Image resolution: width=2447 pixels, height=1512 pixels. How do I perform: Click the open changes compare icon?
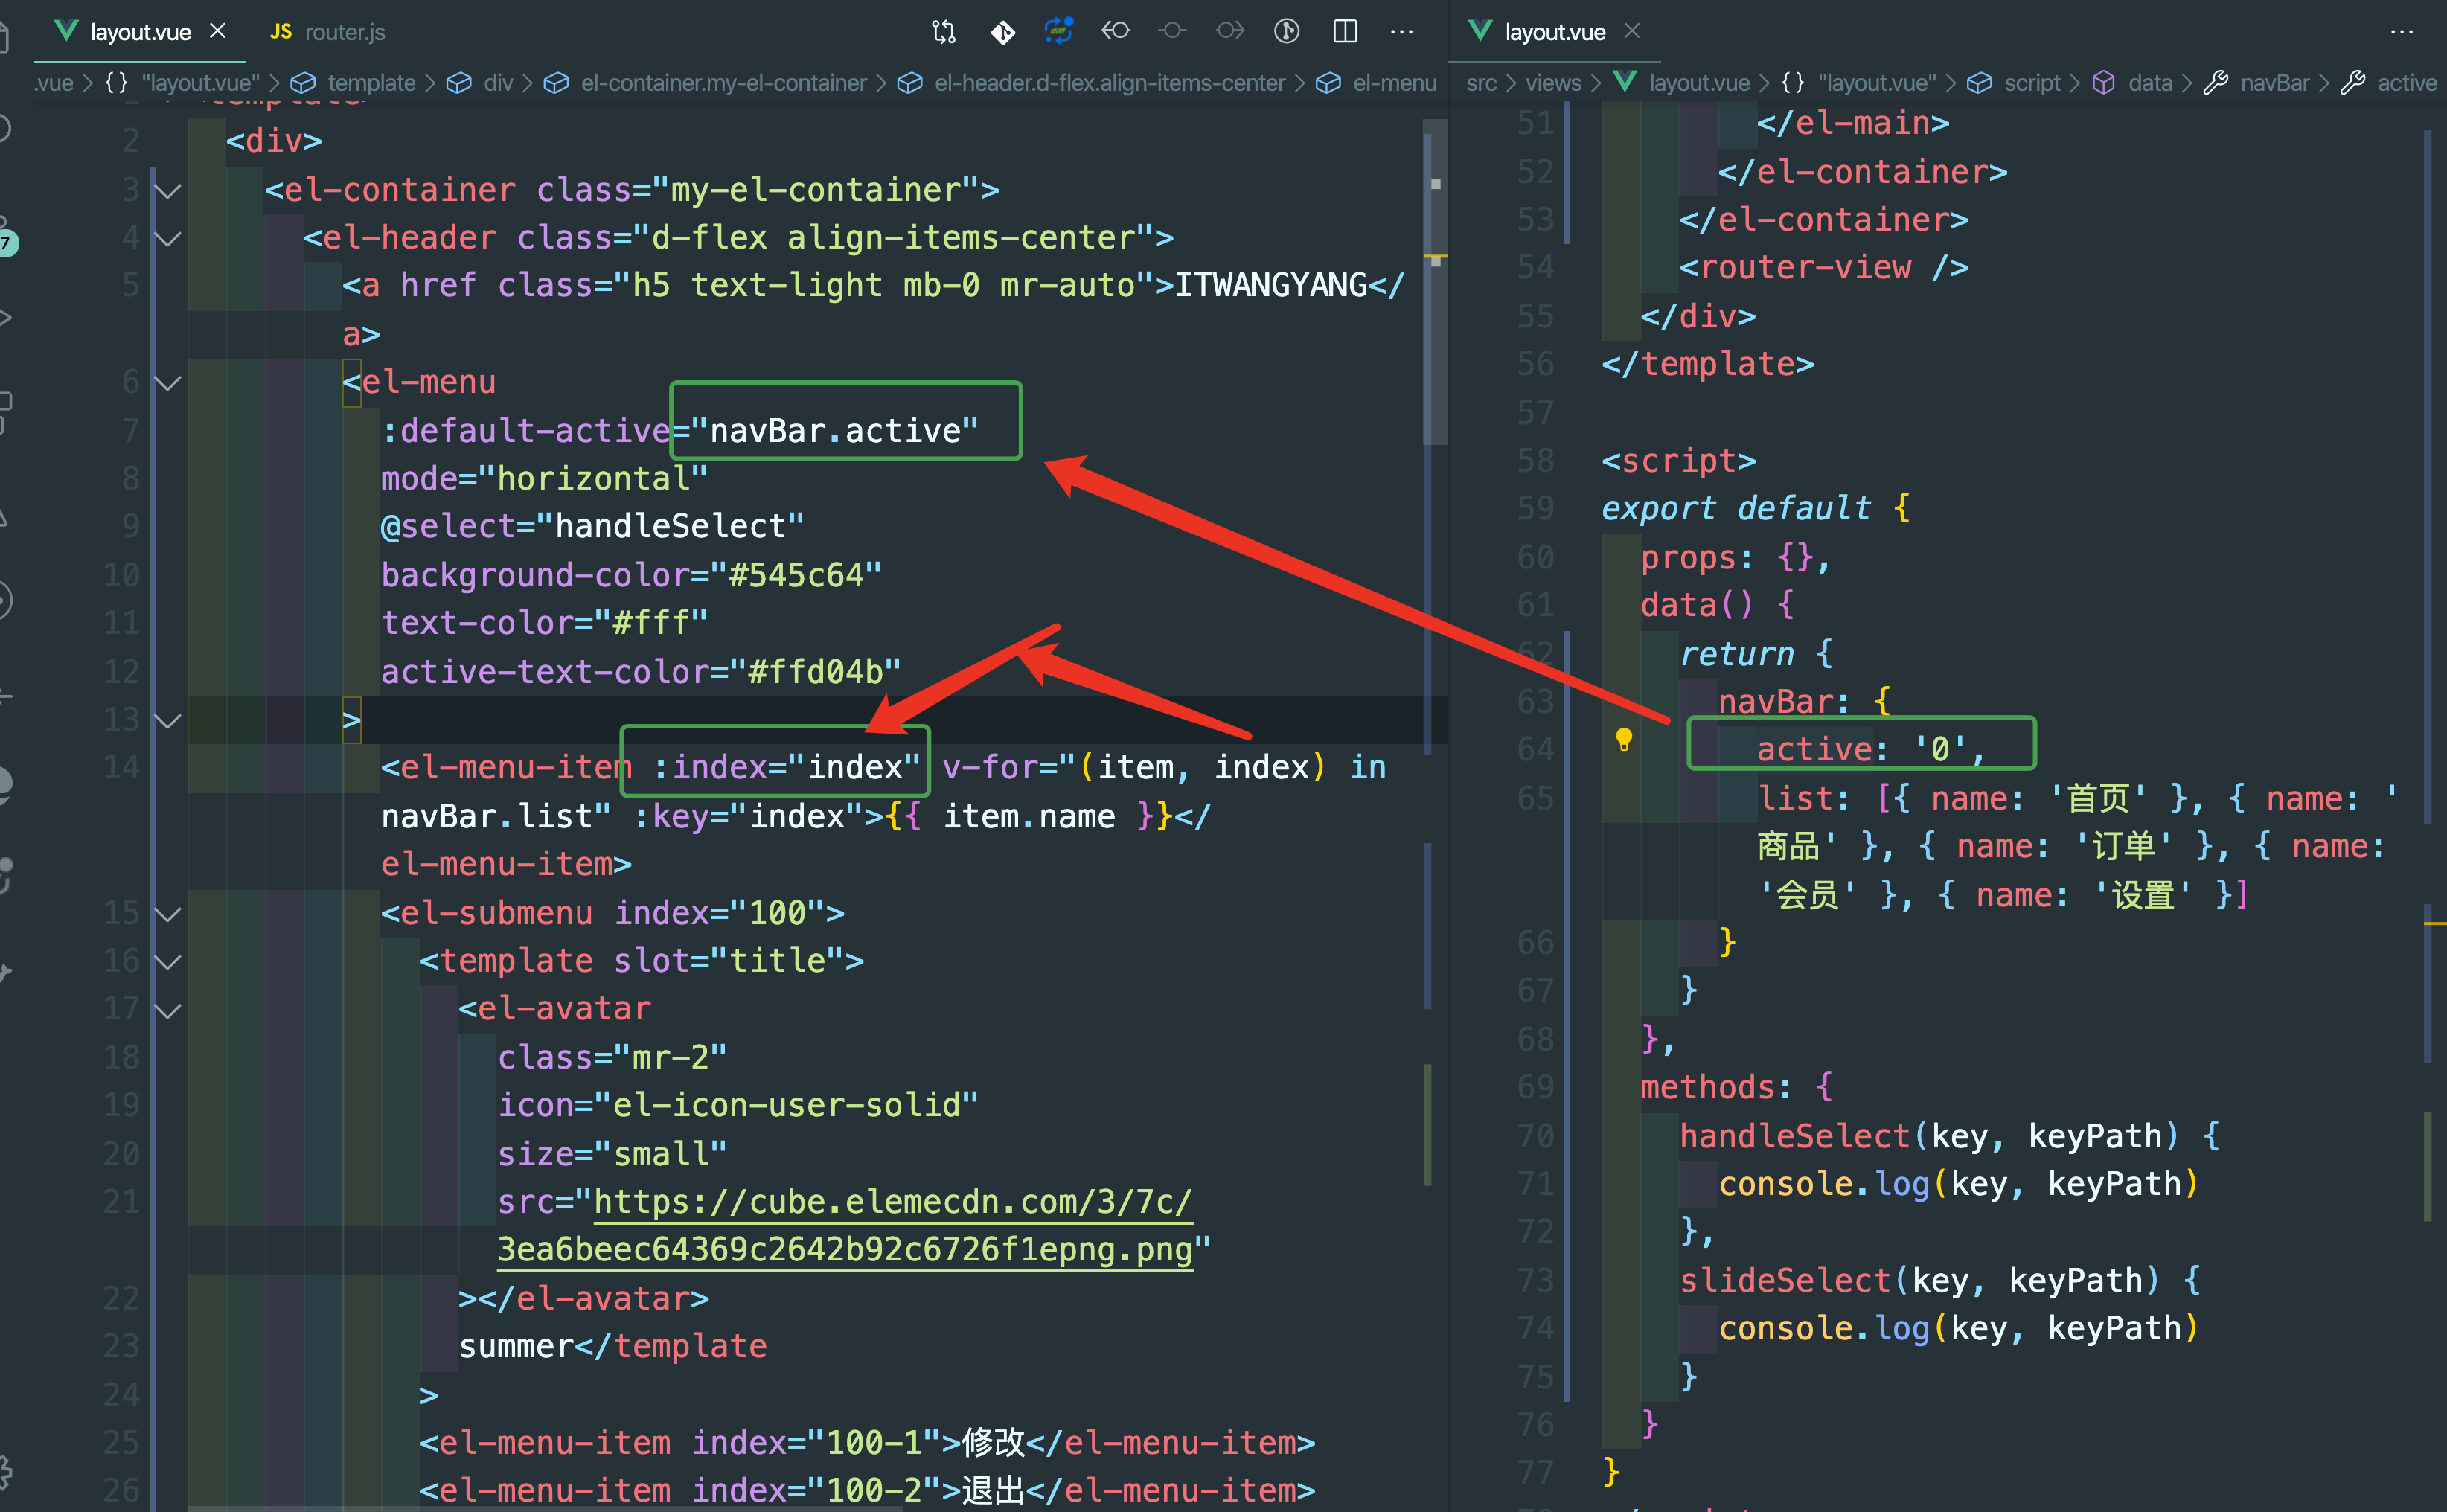tap(943, 32)
